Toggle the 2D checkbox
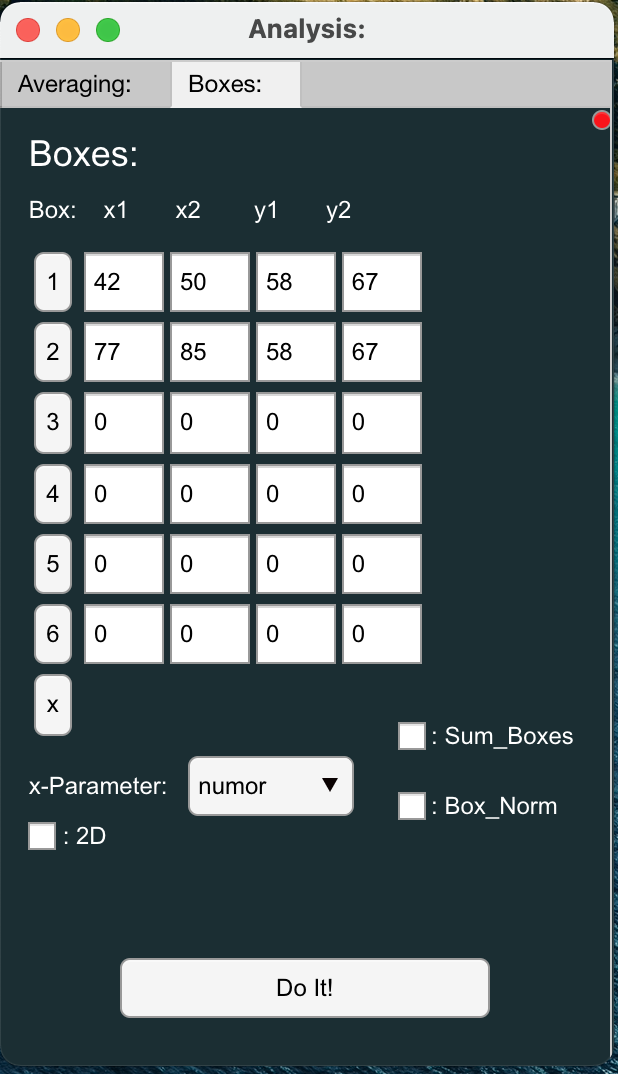 [42, 836]
